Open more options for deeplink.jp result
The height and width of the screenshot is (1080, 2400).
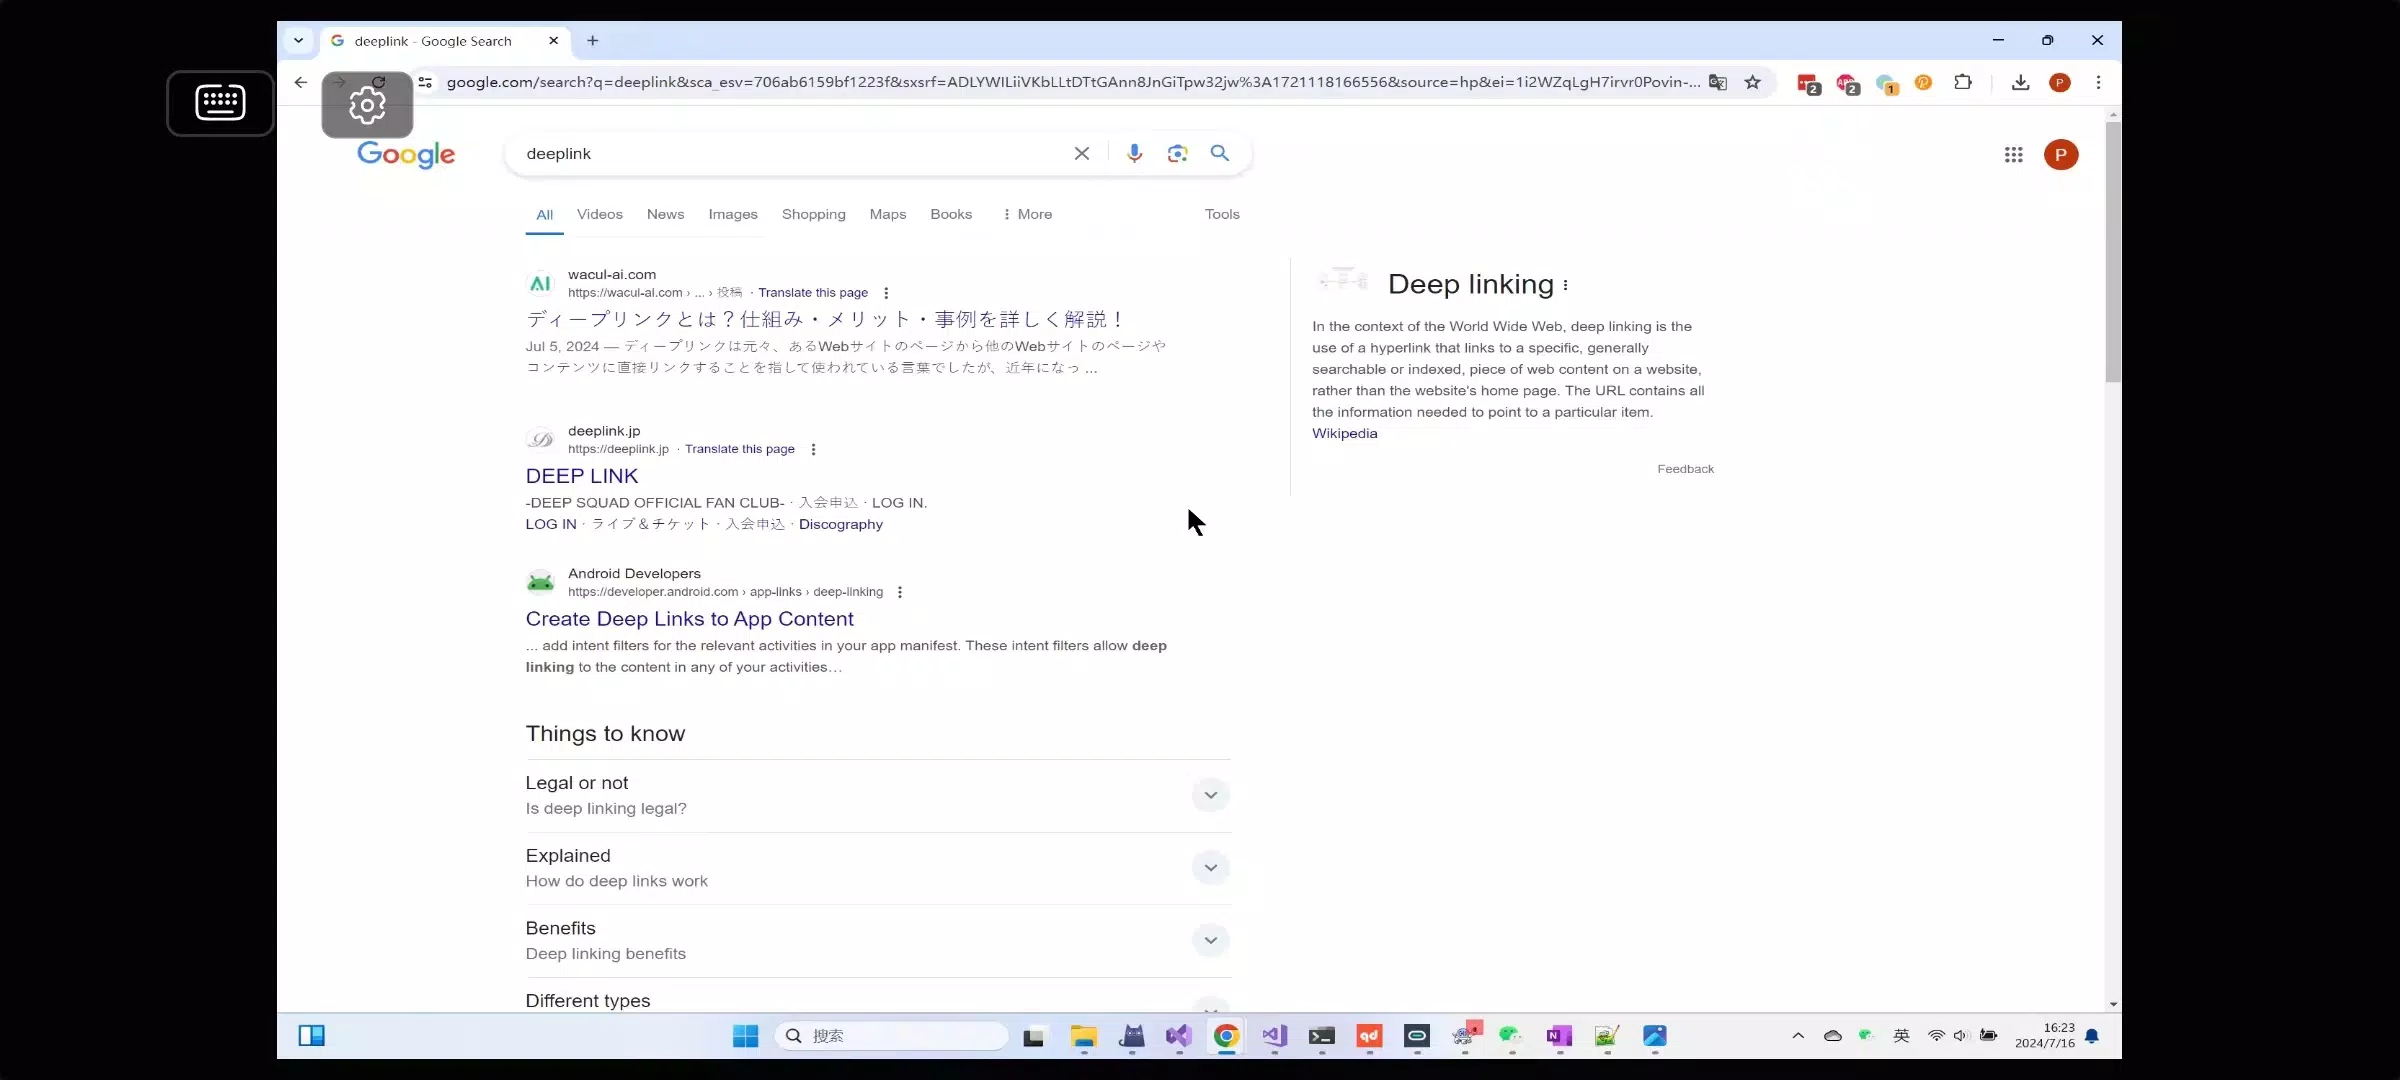(x=813, y=450)
